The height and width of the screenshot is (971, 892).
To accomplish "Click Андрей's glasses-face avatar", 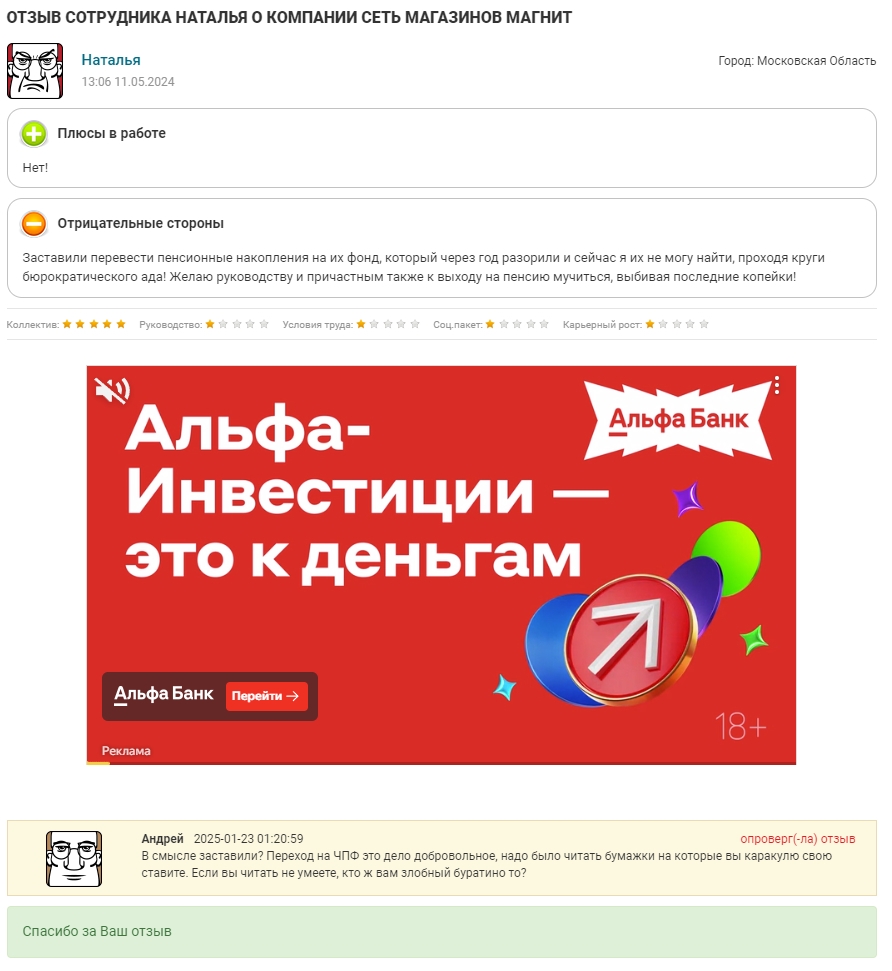I will (74, 858).
